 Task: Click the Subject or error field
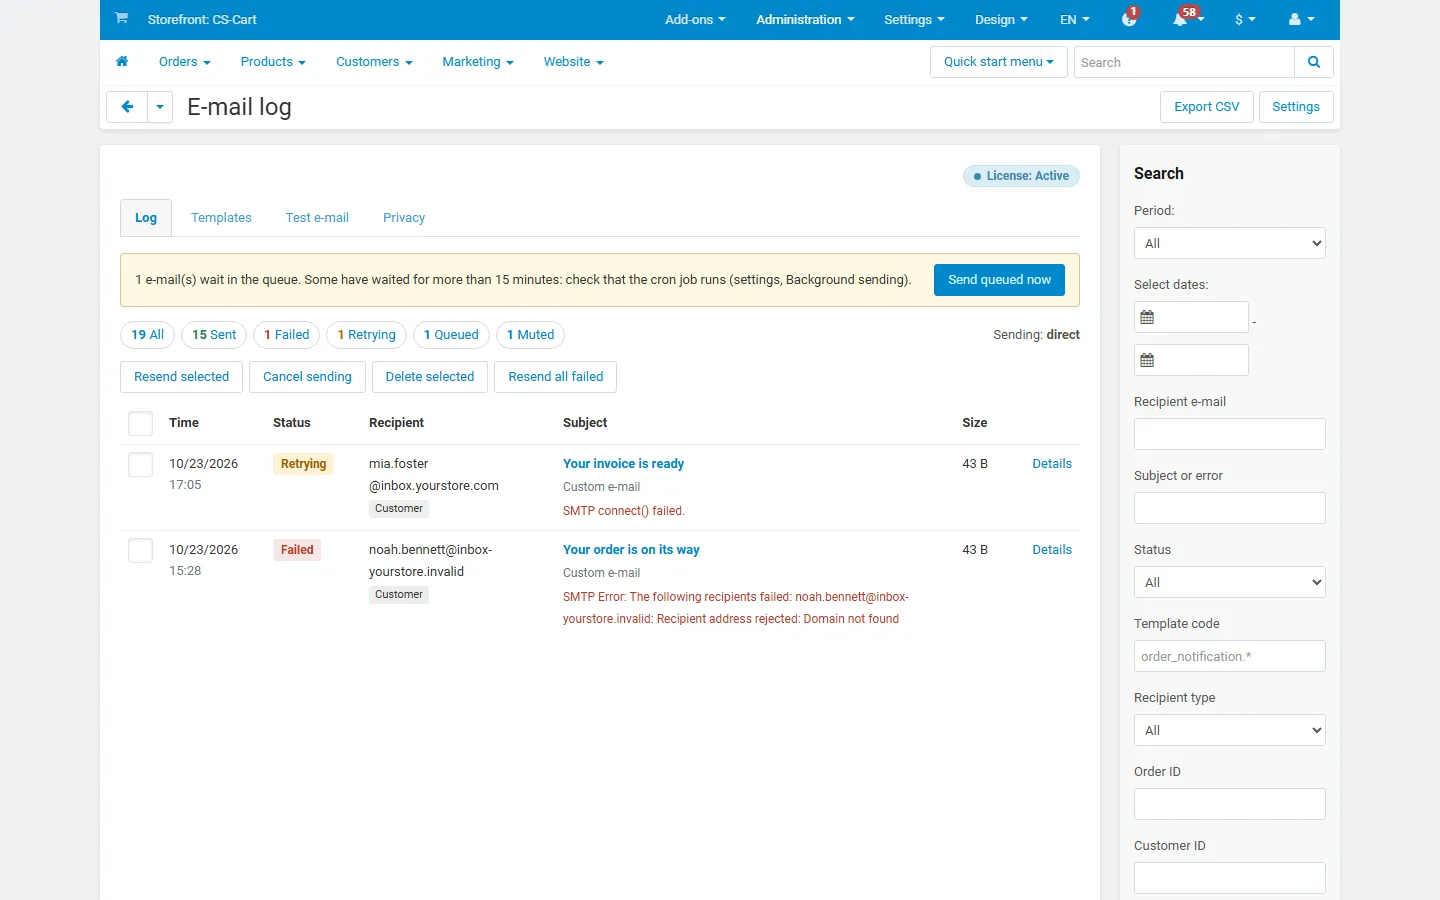pyautogui.click(x=1230, y=508)
